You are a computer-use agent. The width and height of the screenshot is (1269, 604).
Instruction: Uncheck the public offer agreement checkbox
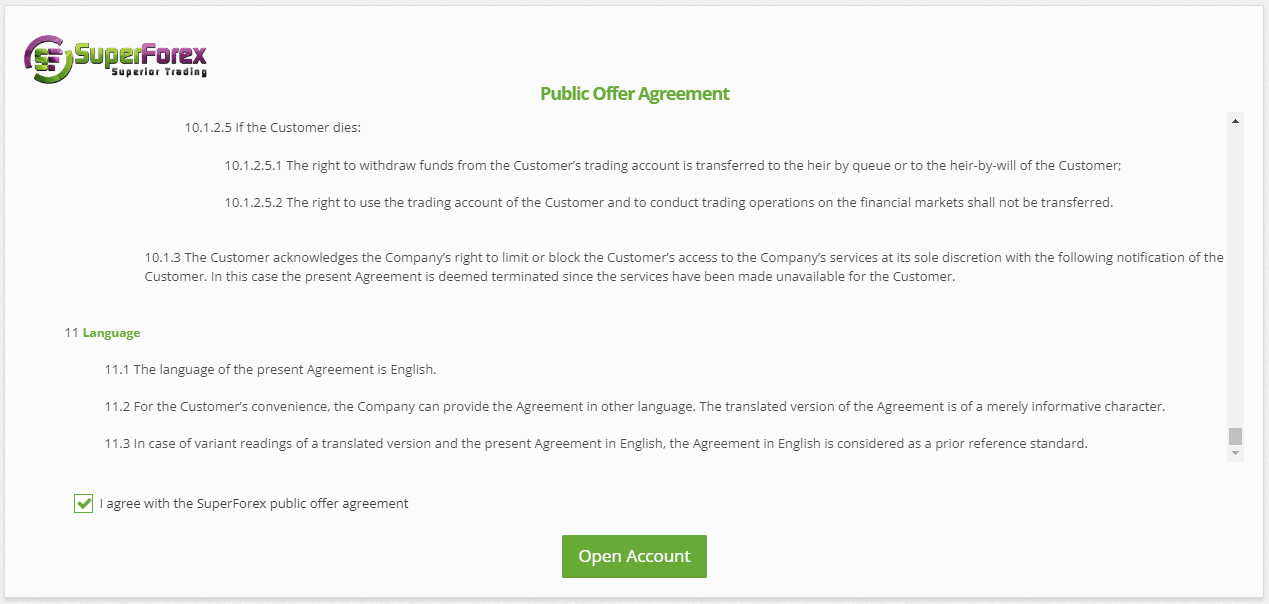[83, 503]
